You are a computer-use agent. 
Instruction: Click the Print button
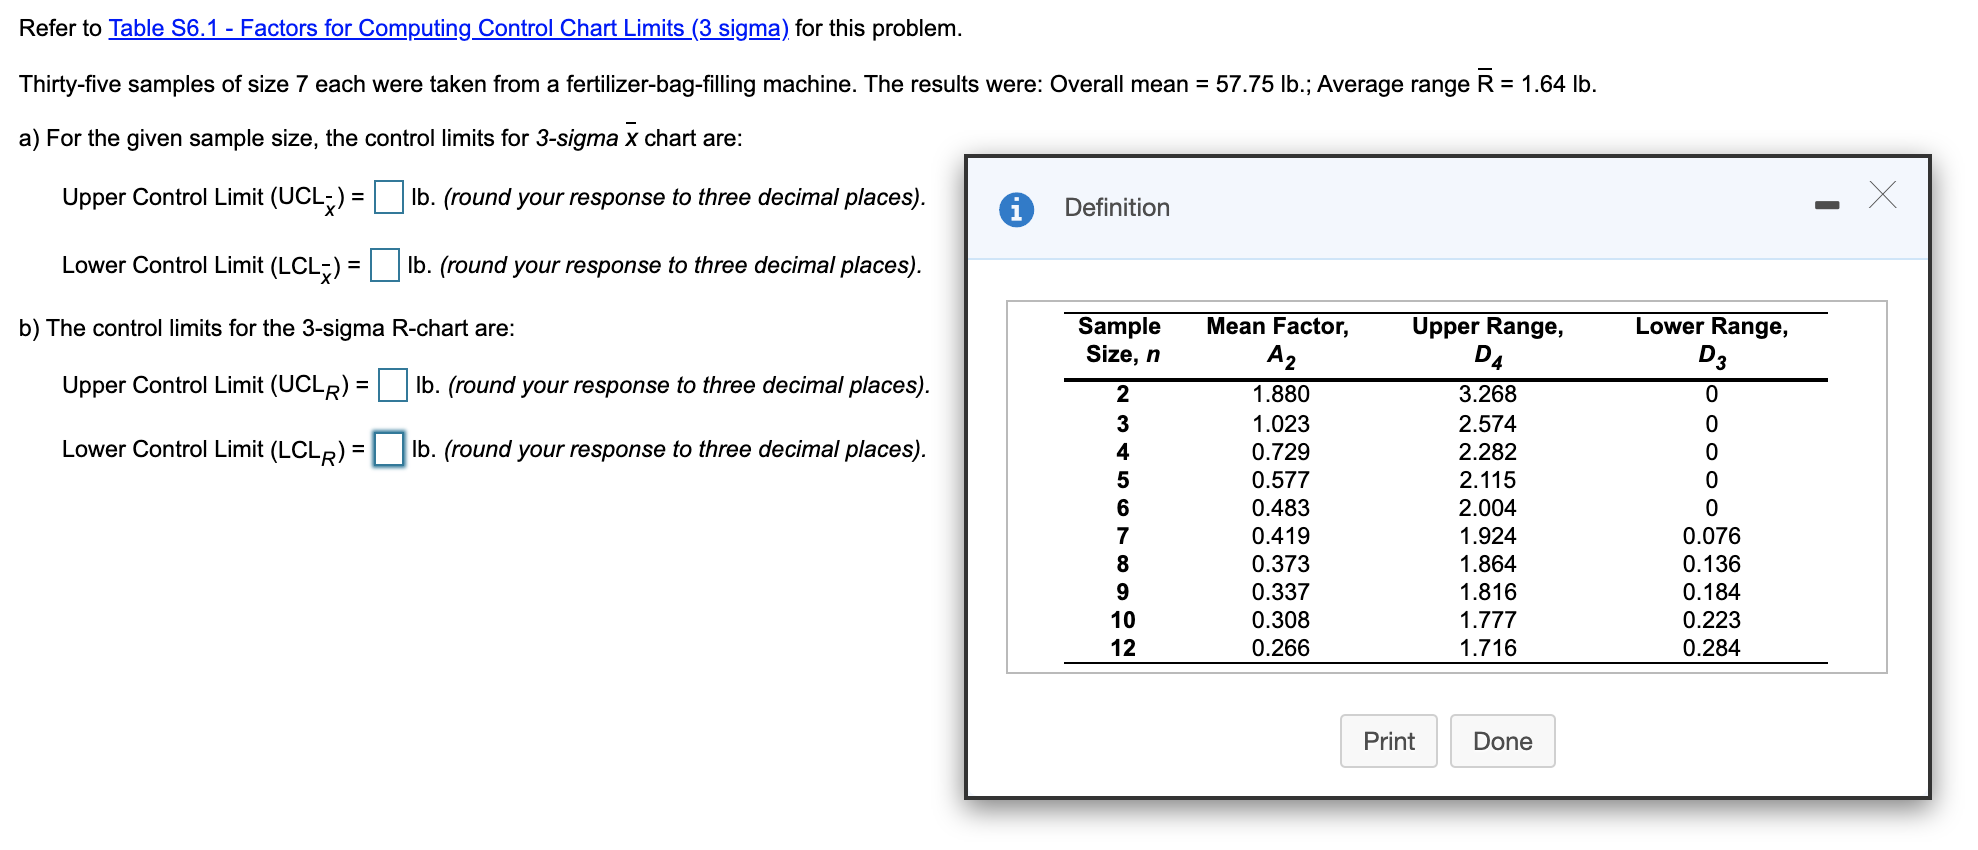pyautogui.click(x=1388, y=740)
